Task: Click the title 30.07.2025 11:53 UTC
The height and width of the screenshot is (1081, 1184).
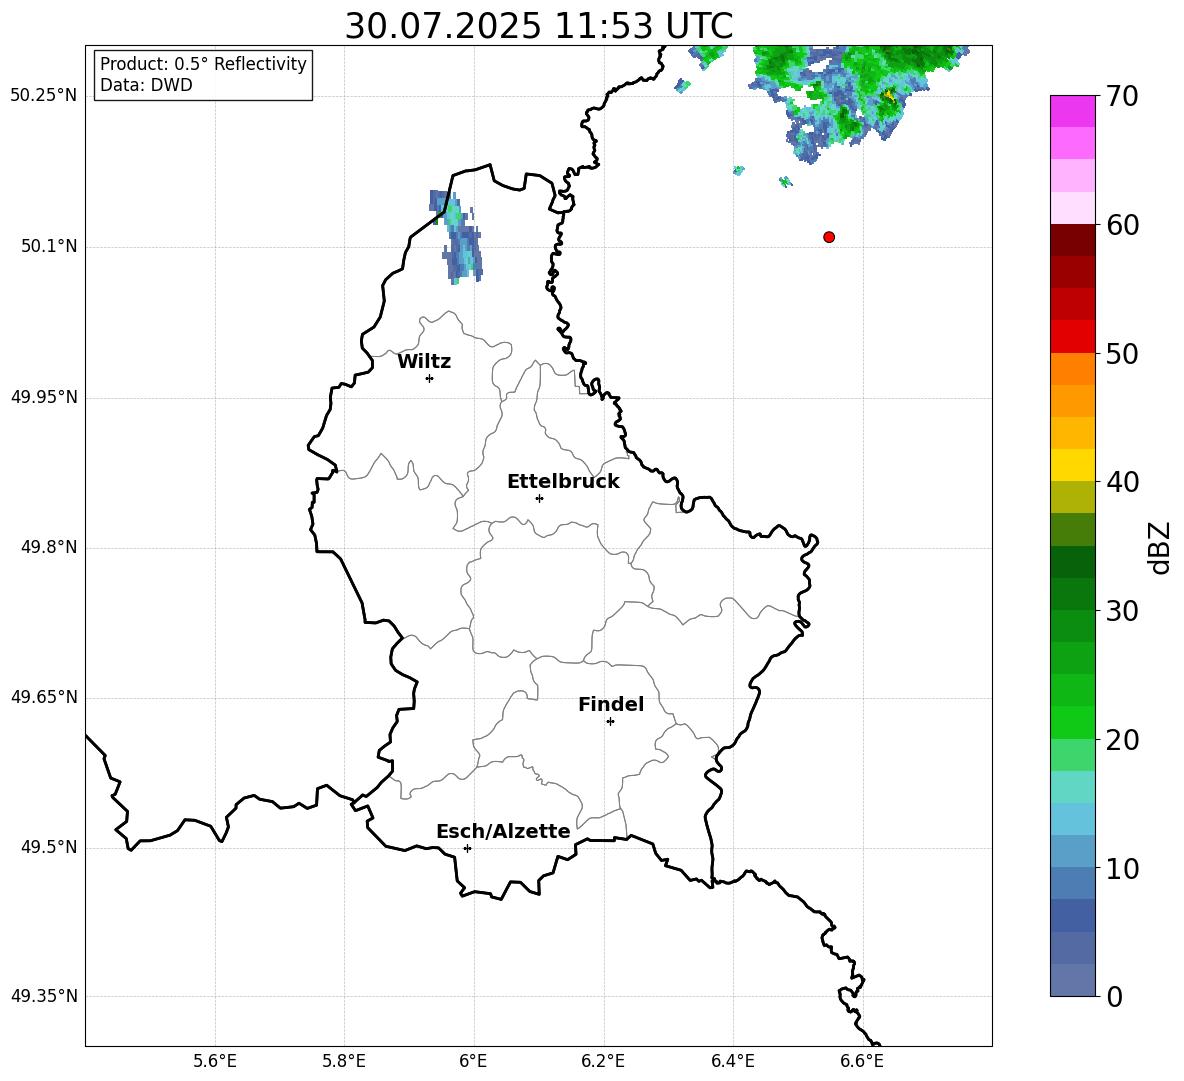Action: (539, 26)
